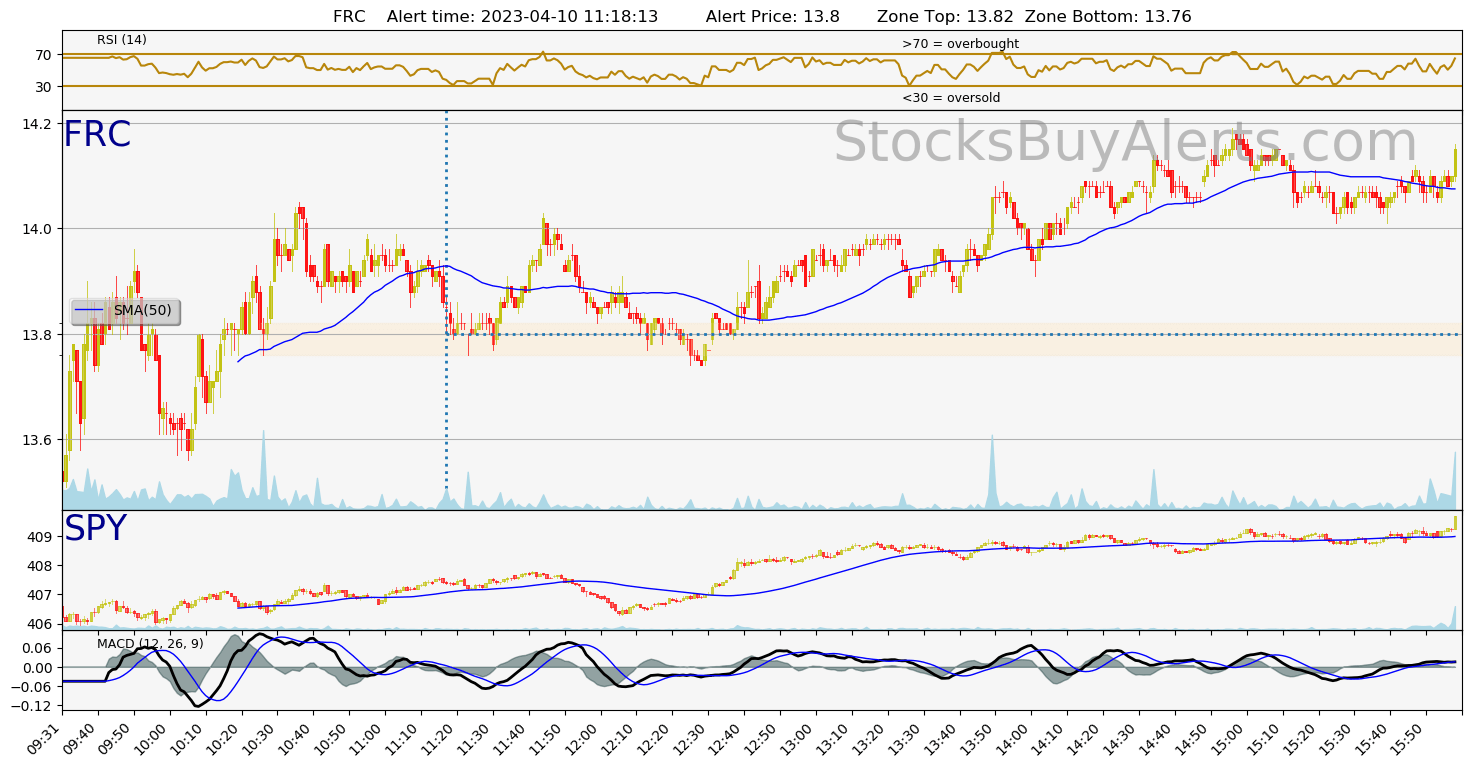
Task: Click the 'Alert Price: 13.8' title text
Action: click(x=772, y=17)
